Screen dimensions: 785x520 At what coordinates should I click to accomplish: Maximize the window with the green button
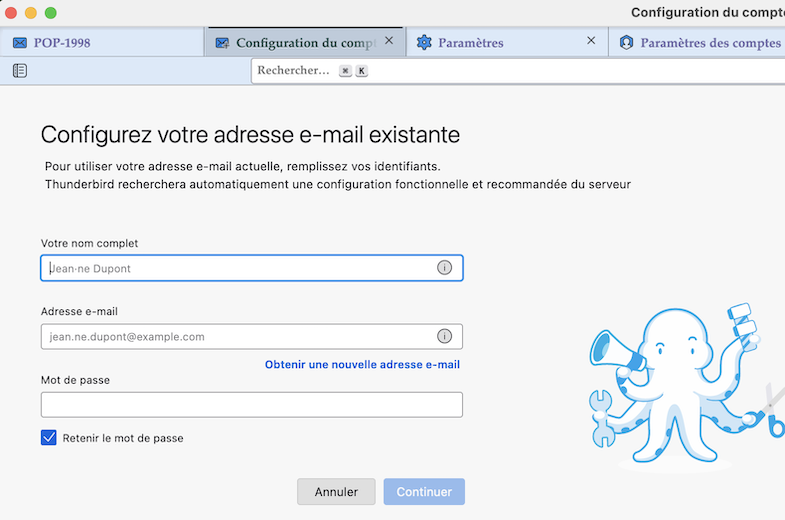click(x=51, y=13)
